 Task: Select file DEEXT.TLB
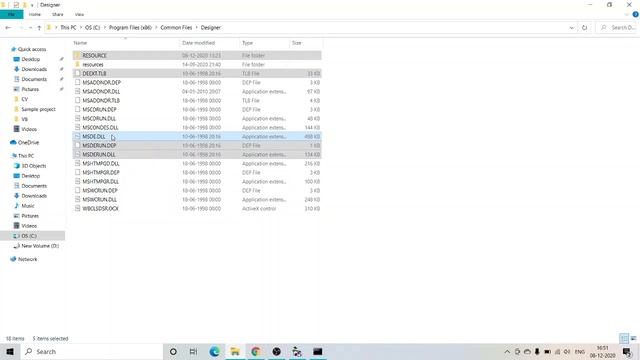coord(197,73)
